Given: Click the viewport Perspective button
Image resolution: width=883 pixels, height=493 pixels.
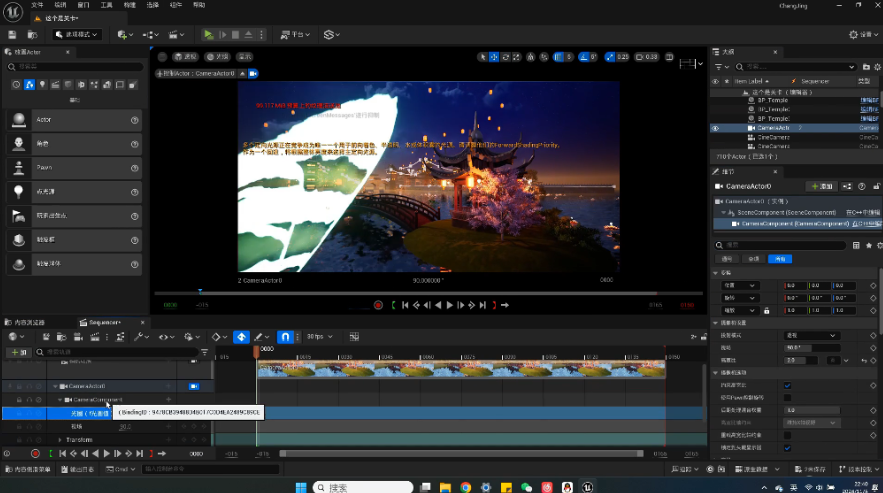Looking at the screenshot, I should [x=185, y=57].
